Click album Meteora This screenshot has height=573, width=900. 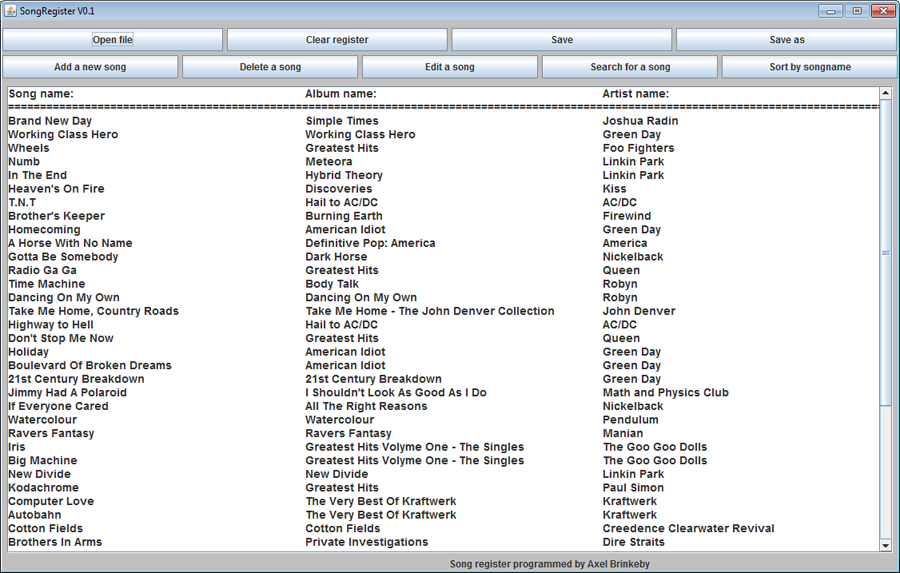(x=329, y=161)
